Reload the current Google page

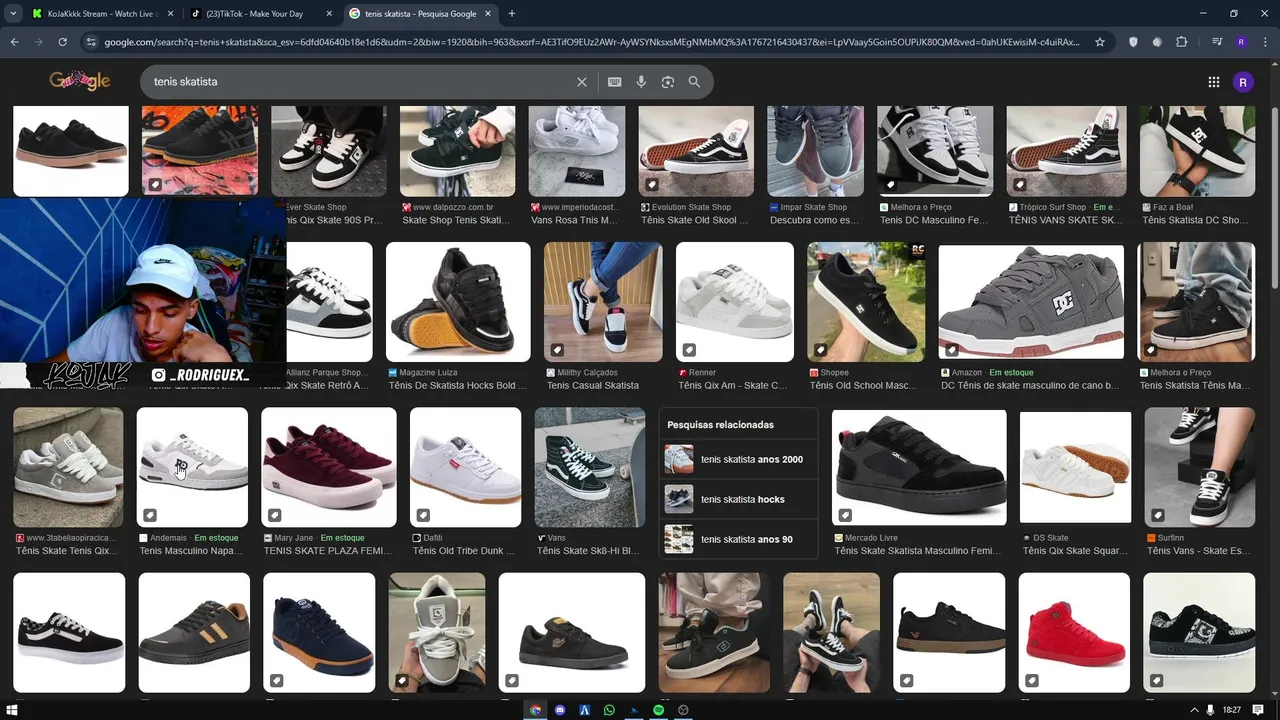pos(62,42)
